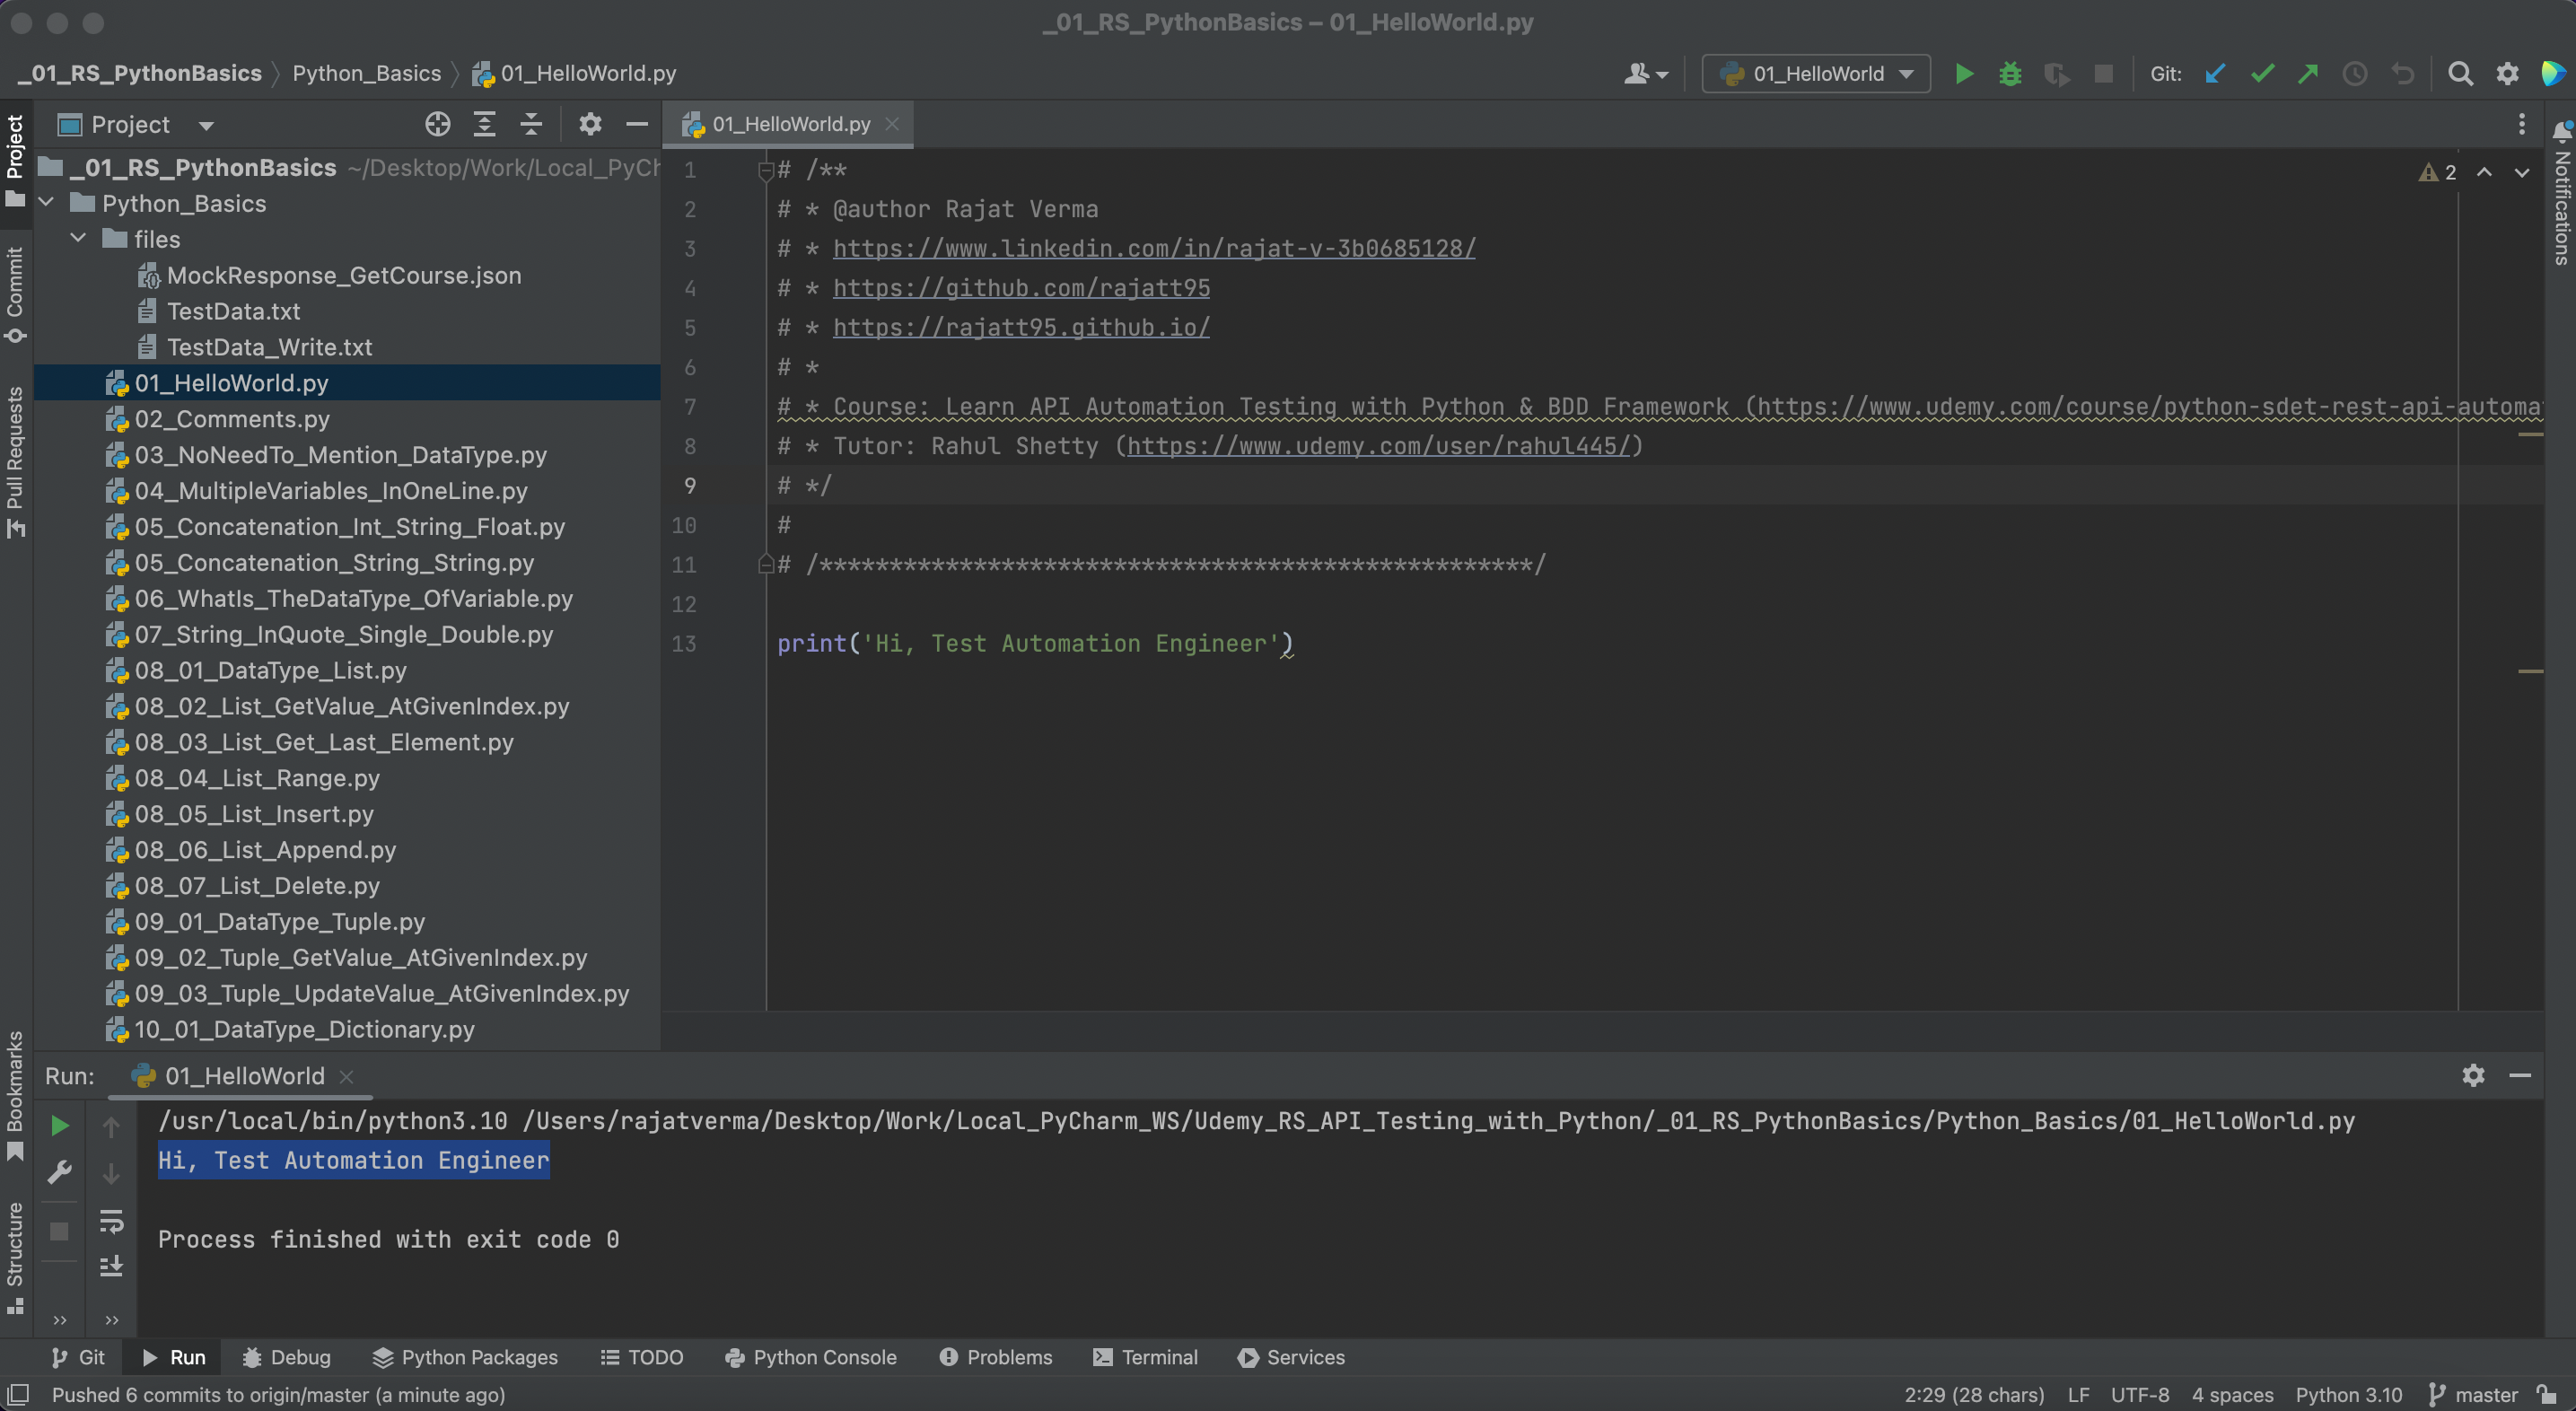Toggle read-only lock icon in status bar

pos(2547,1394)
